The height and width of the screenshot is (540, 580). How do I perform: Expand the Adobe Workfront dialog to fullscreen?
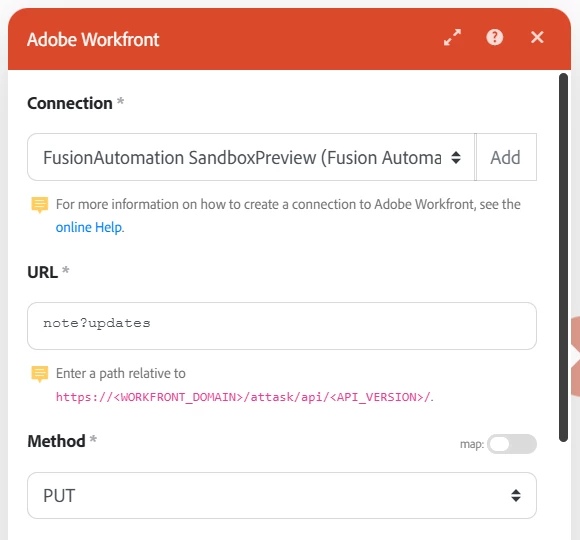pos(452,37)
